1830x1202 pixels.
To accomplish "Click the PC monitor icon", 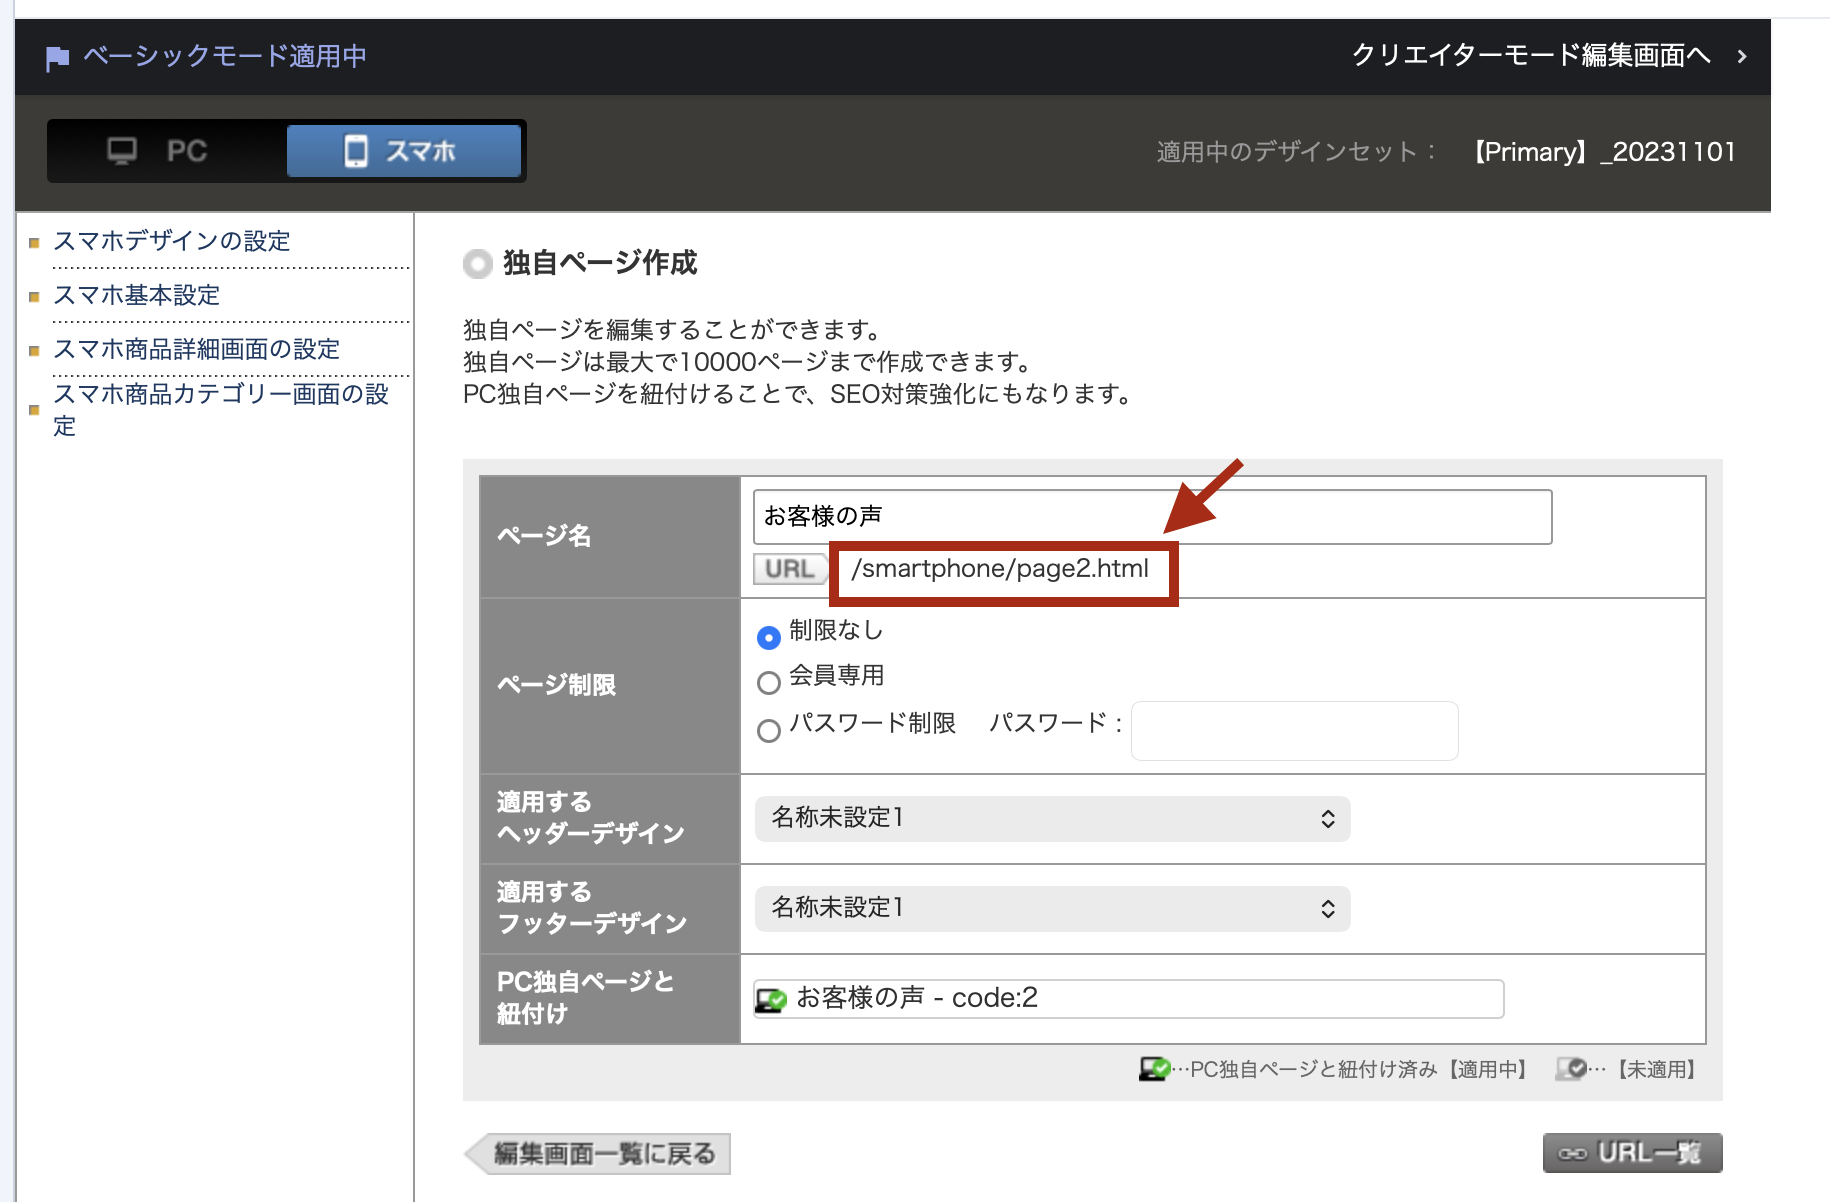I will 122,151.
